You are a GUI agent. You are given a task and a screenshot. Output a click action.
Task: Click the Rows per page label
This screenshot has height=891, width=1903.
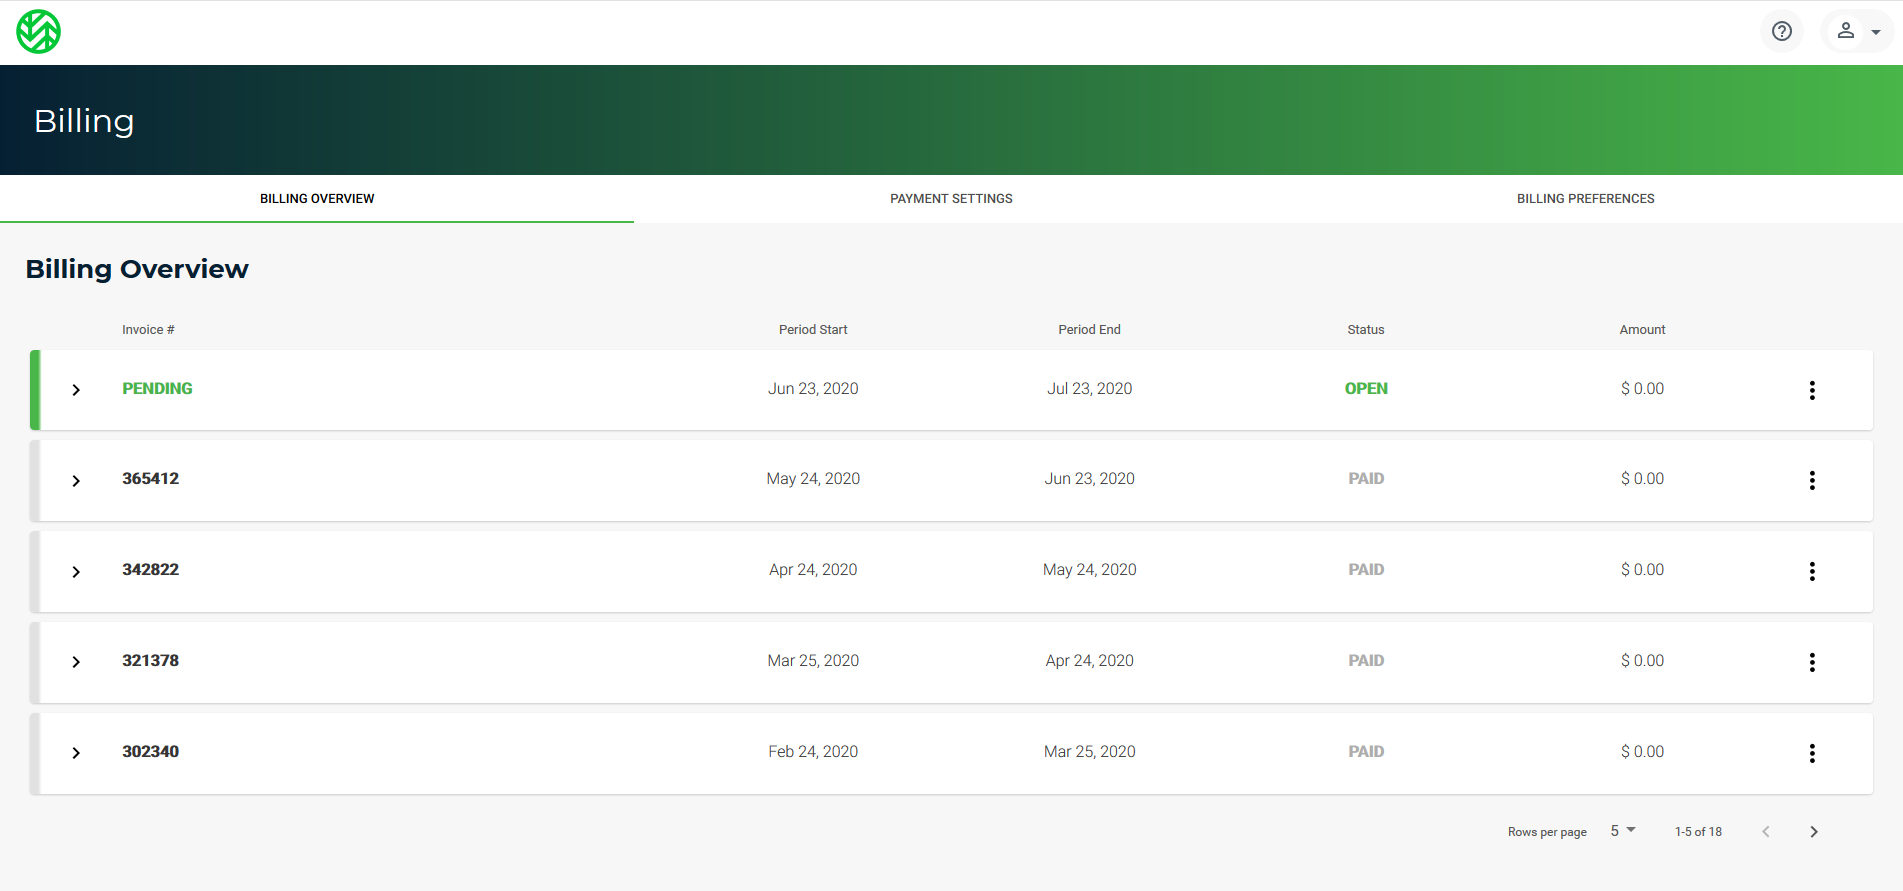click(1547, 832)
